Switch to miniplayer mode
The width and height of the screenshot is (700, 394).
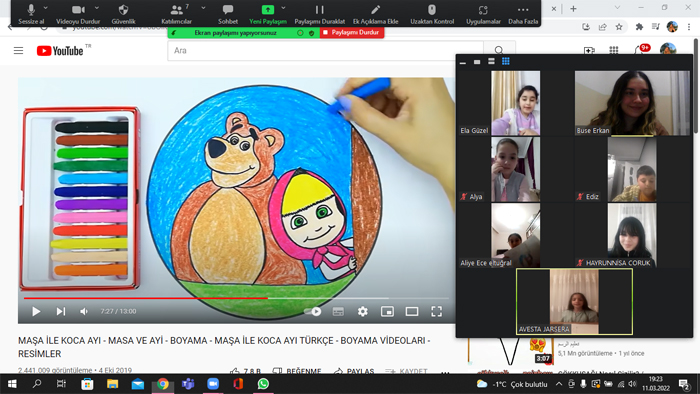pyautogui.click(x=387, y=311)
